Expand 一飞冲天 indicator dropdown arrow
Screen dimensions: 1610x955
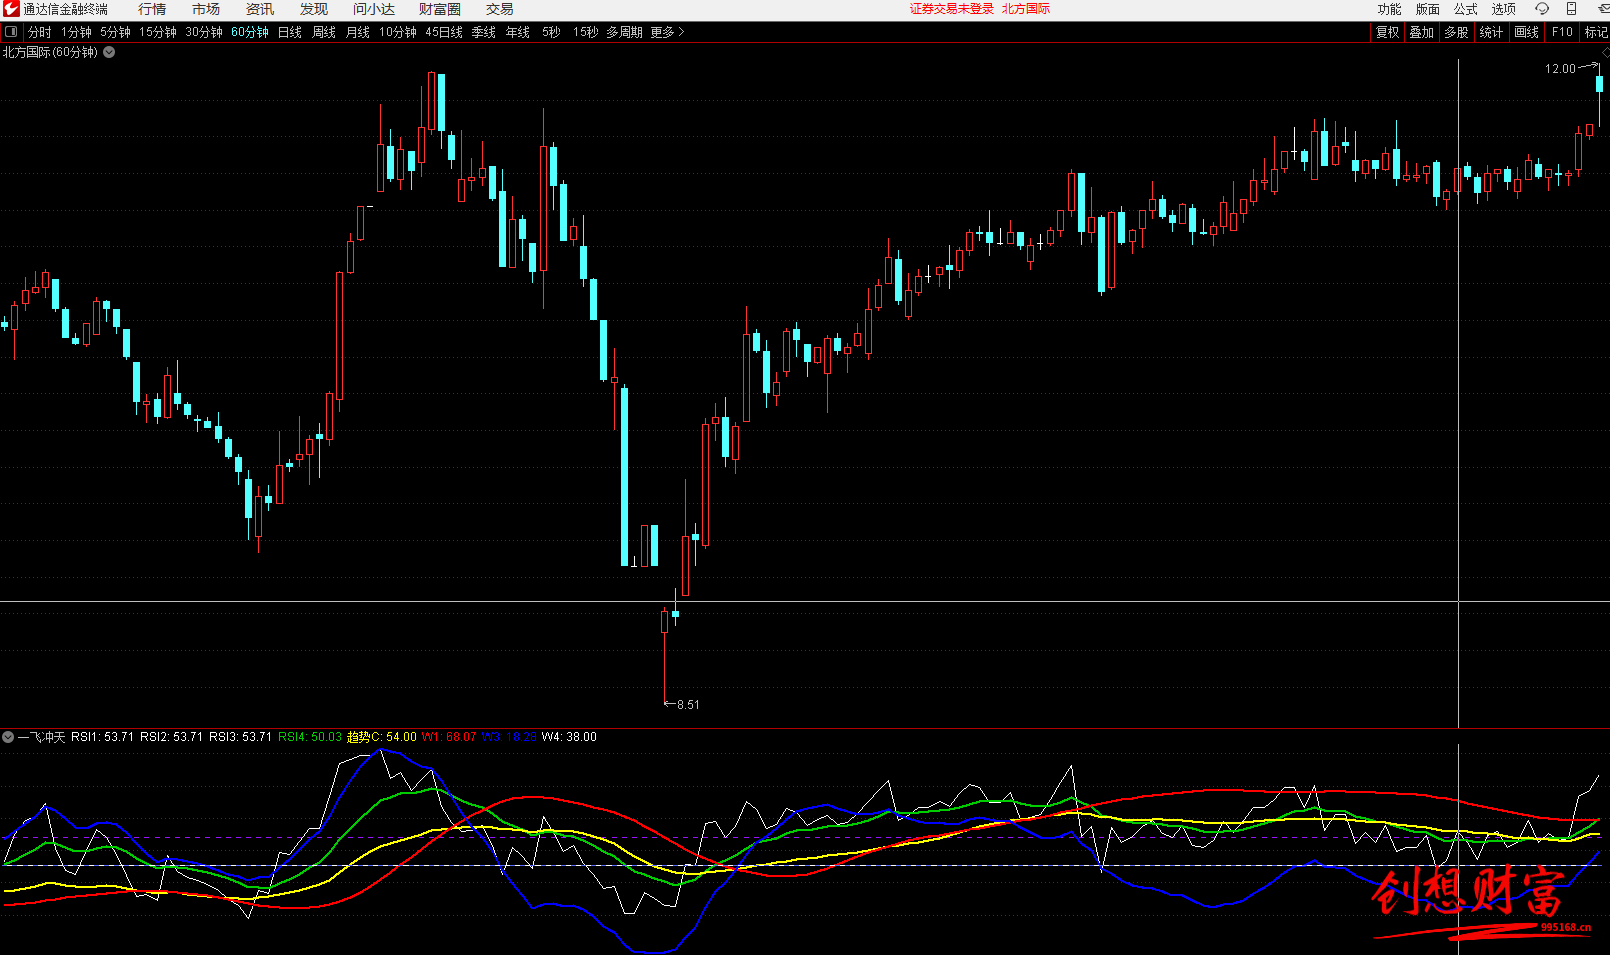pyautogui.click(x=8, y=737)
